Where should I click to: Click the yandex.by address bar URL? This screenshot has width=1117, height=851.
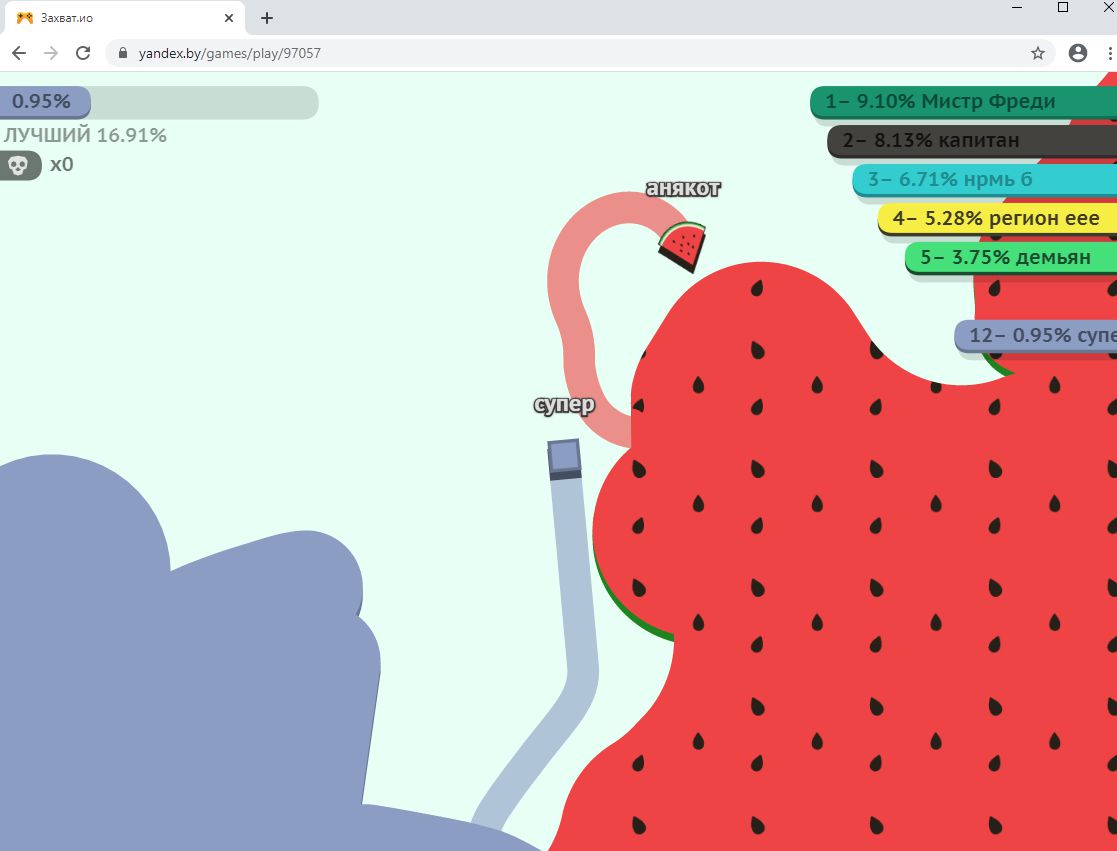230,53
